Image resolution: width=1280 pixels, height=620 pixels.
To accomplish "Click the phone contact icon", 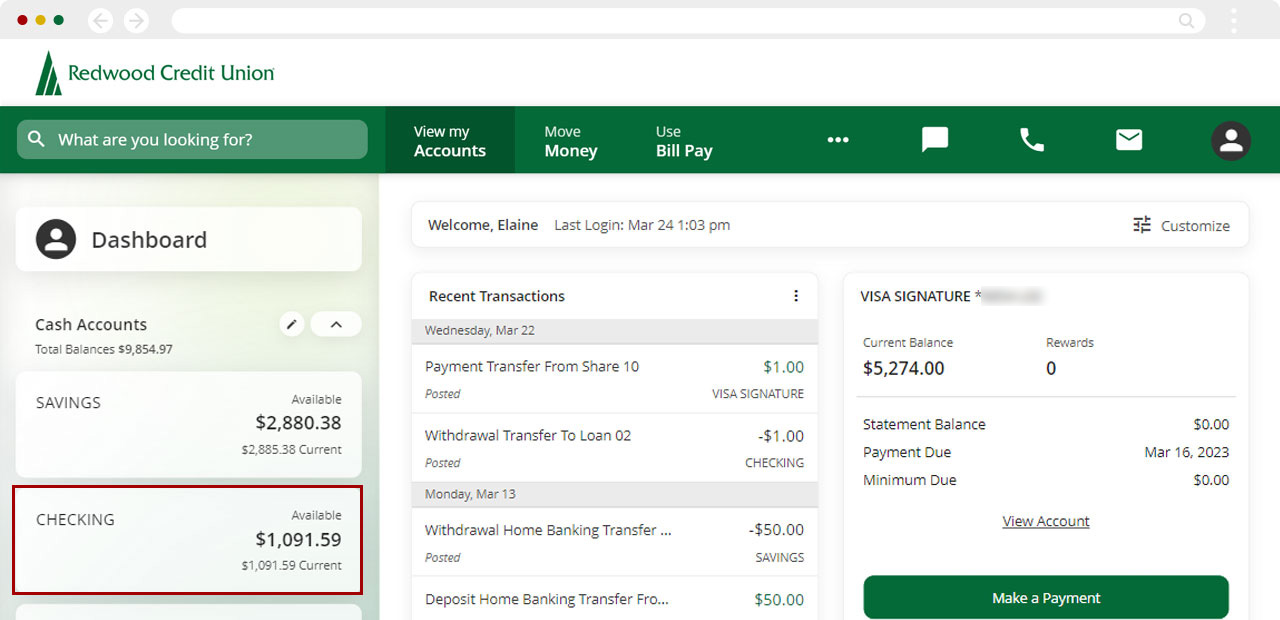I will pos(1032,140).
